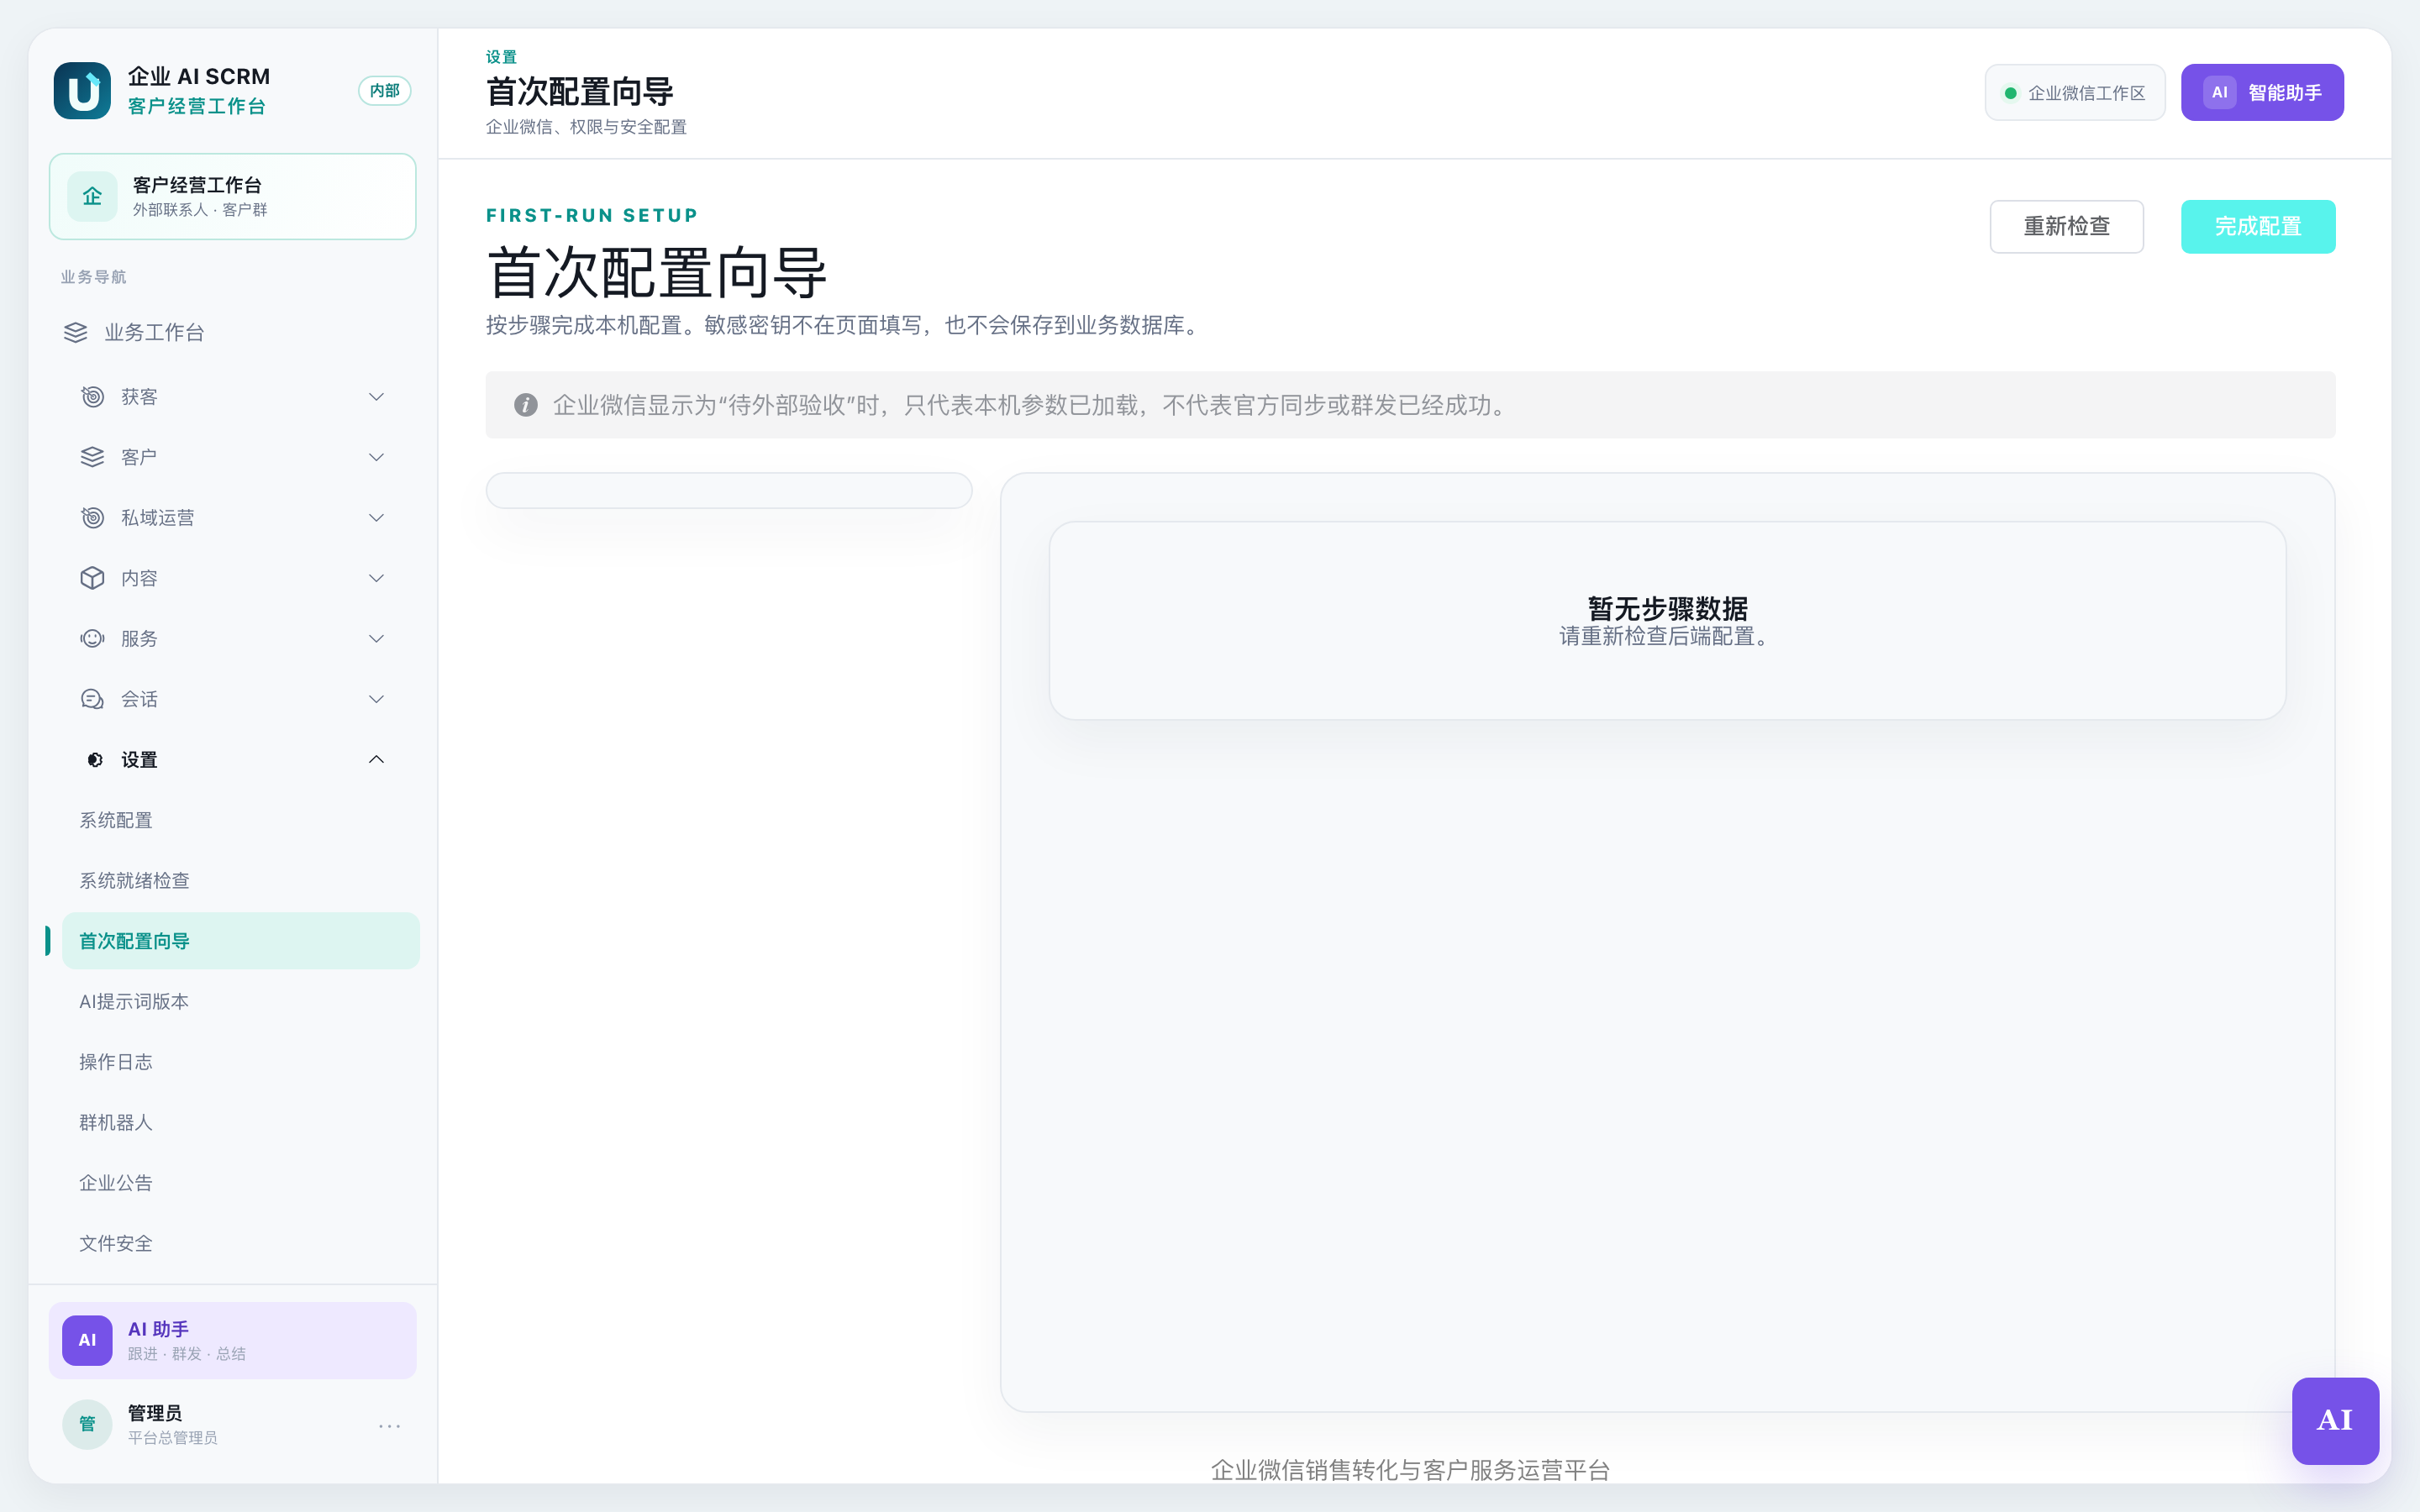
Task: Click the 企业微信工作区 status pill
Action: (2075, 93)
